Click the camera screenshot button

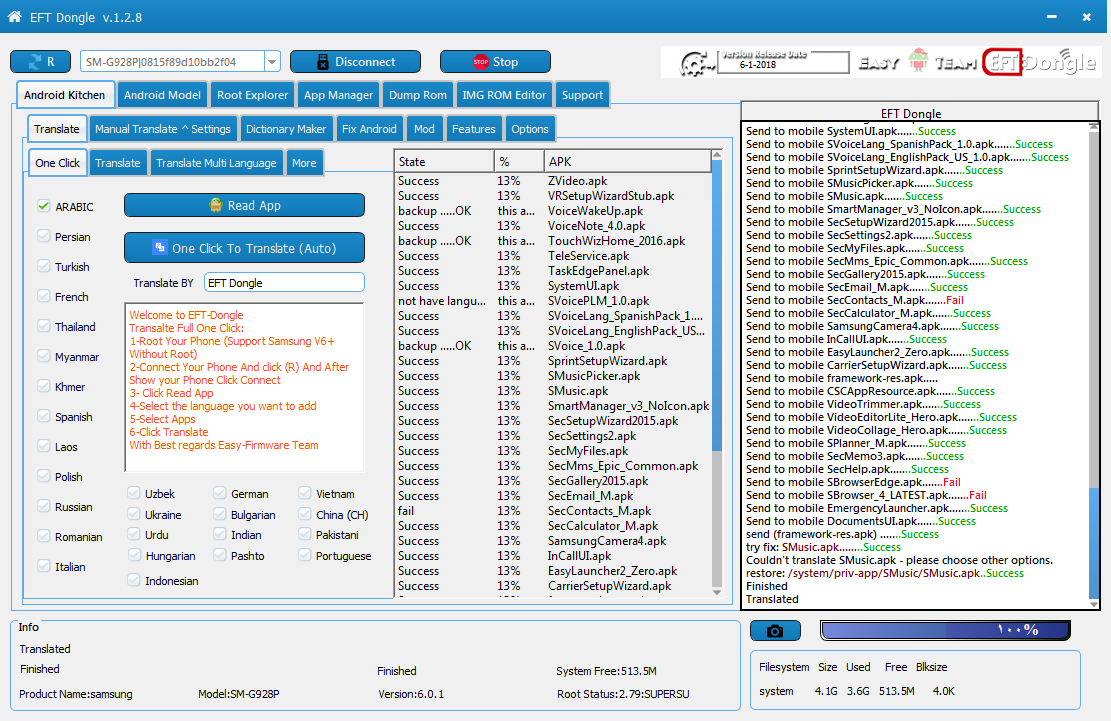[x=775, y=630]
